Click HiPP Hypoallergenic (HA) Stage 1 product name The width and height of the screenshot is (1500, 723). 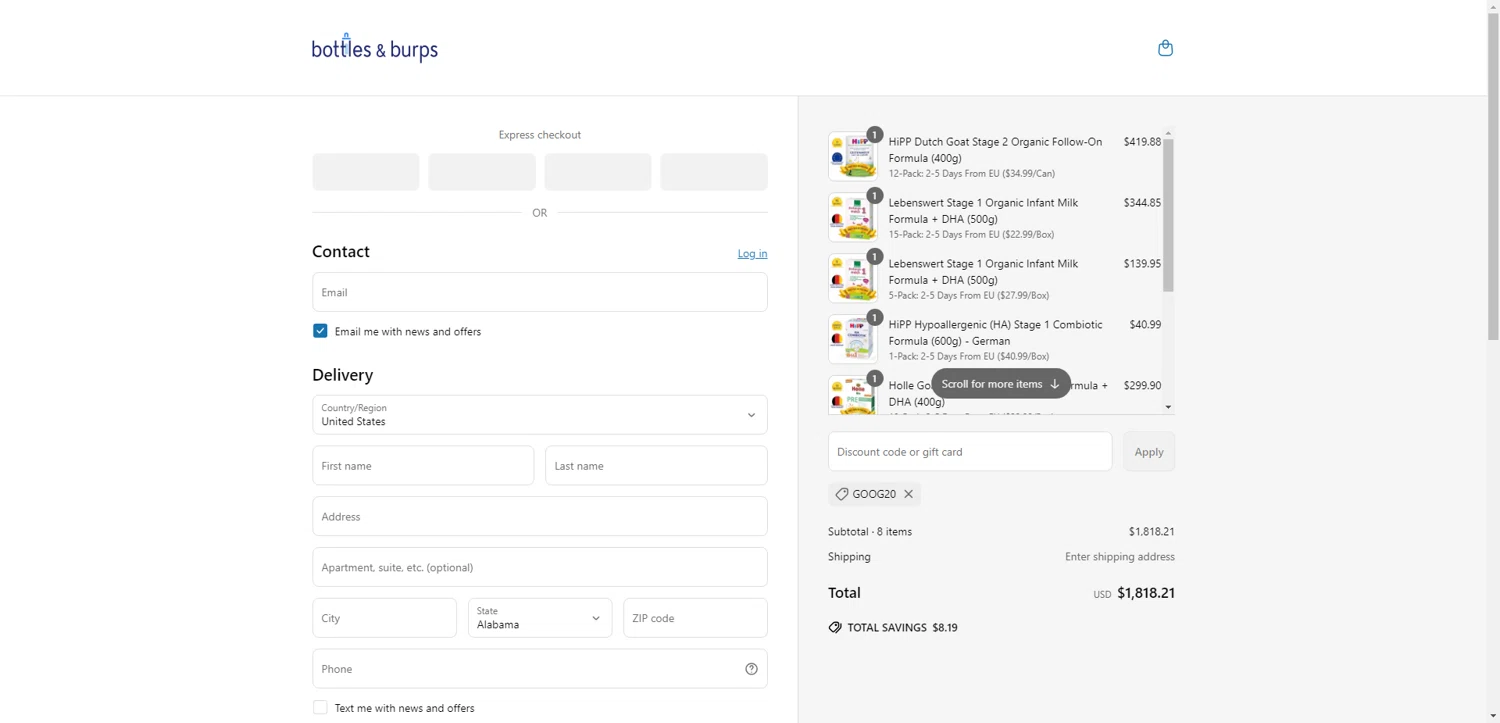996,333
